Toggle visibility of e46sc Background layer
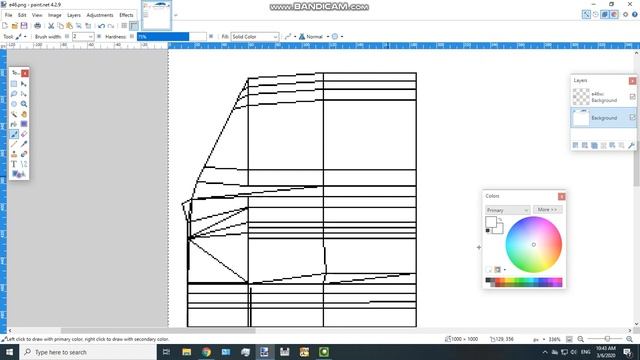The width and height of the screenshot is (640, 360). pos(632,97)
